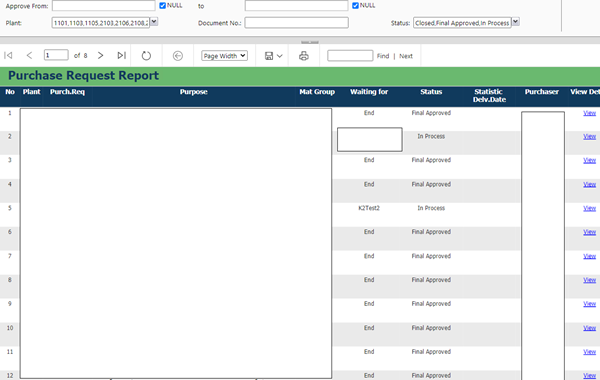The width and height of the screenshot is (600, 380).
Task: Click the Purch.Req column header
Action: pos(67,92)
